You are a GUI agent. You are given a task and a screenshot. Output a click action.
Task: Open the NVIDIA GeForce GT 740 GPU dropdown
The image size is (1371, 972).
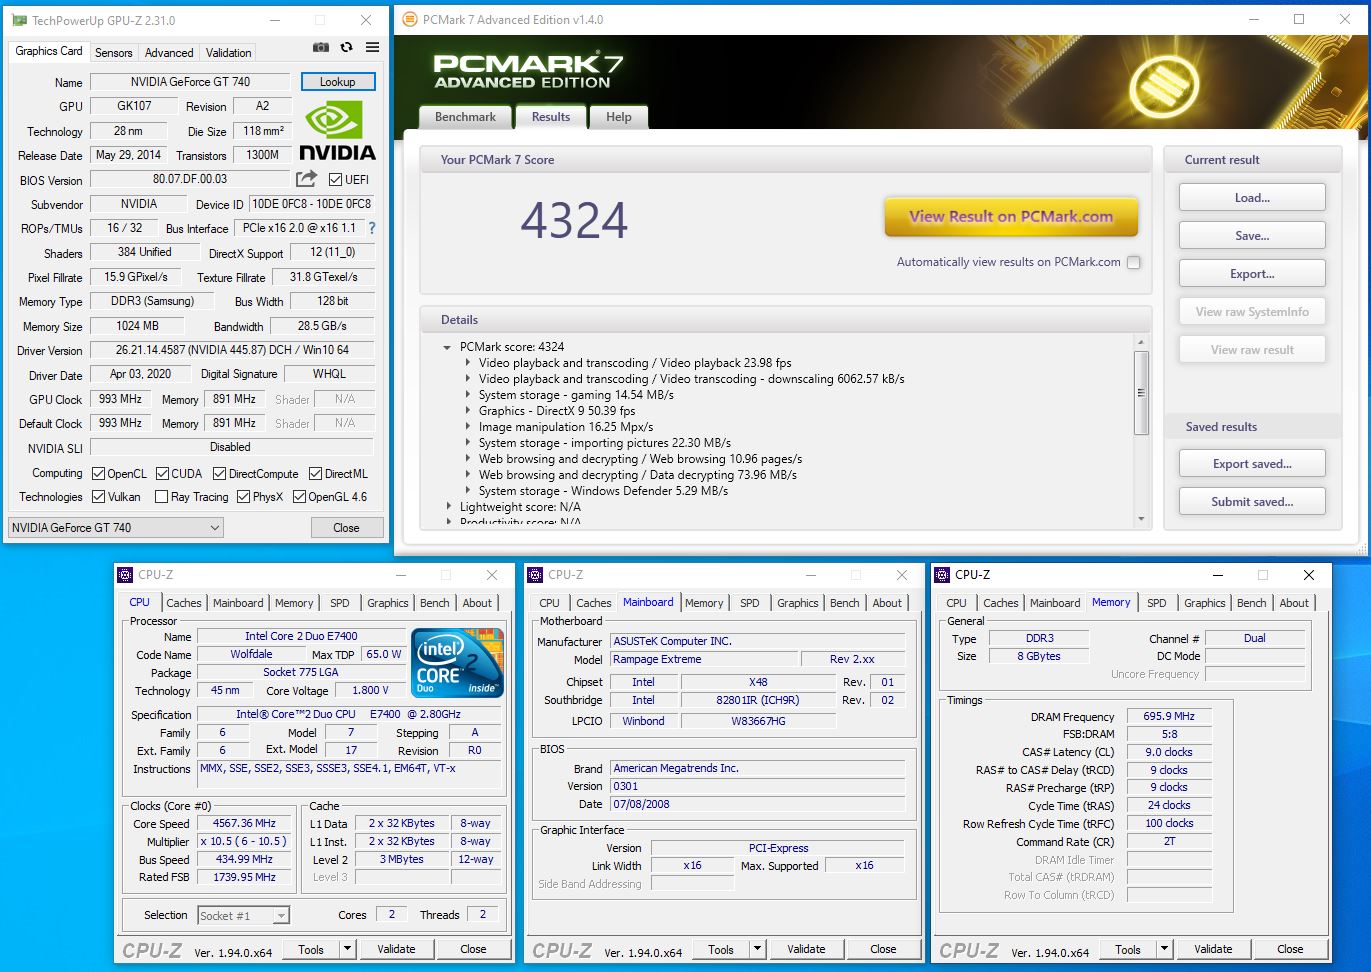coord(116,527)
